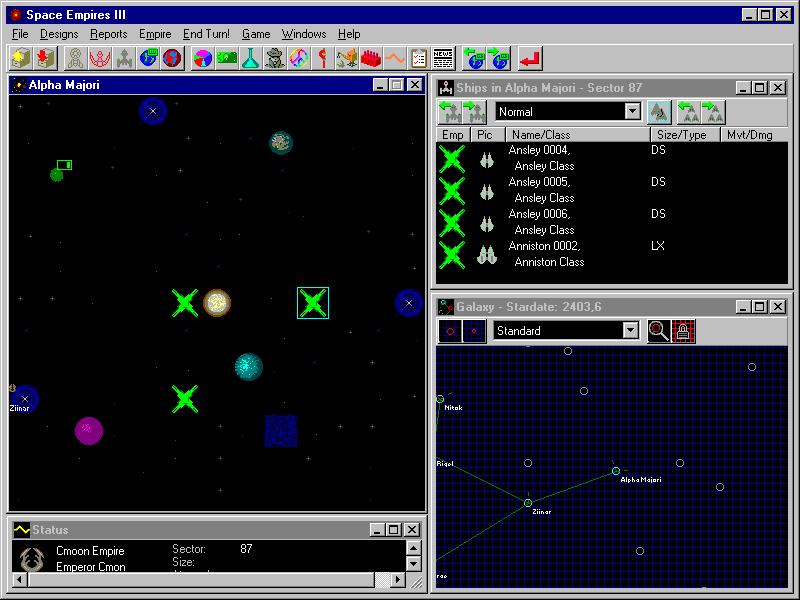
Task: Click the yellow star in Alpha Majori map
Action: tap(217, 303)
